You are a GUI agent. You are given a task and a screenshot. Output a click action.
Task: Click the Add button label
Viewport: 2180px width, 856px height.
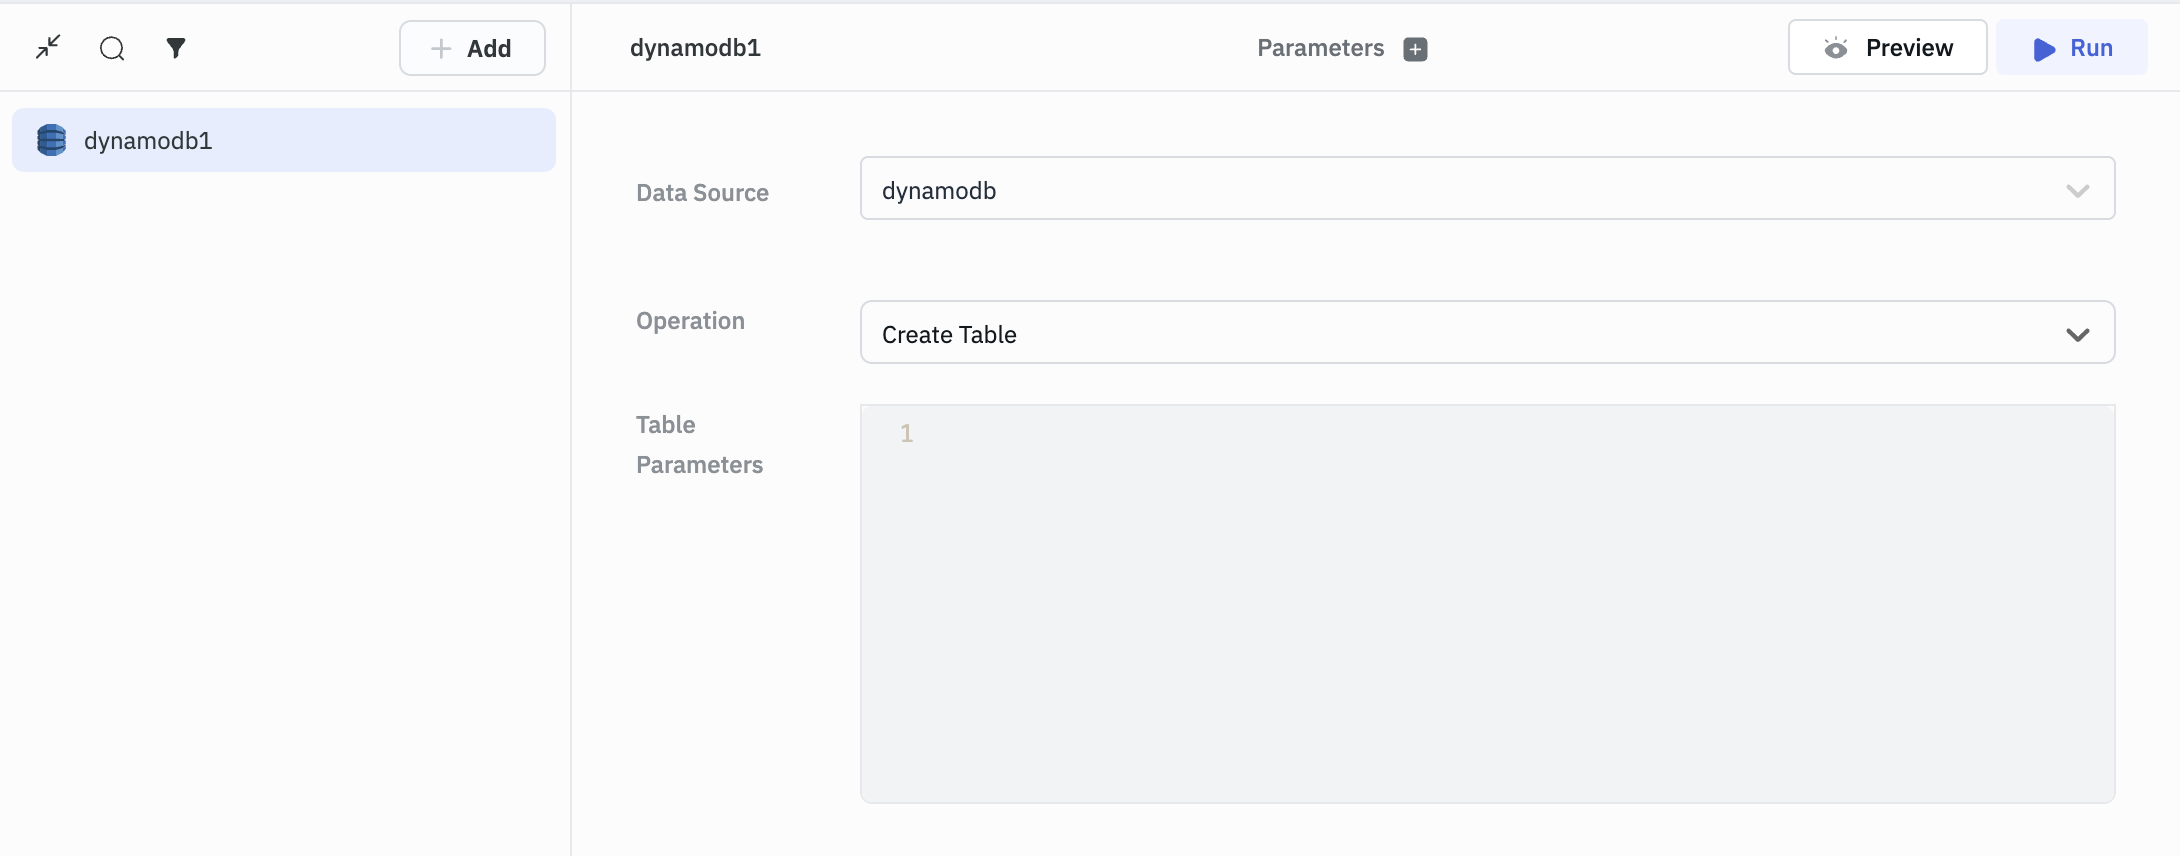489,48
